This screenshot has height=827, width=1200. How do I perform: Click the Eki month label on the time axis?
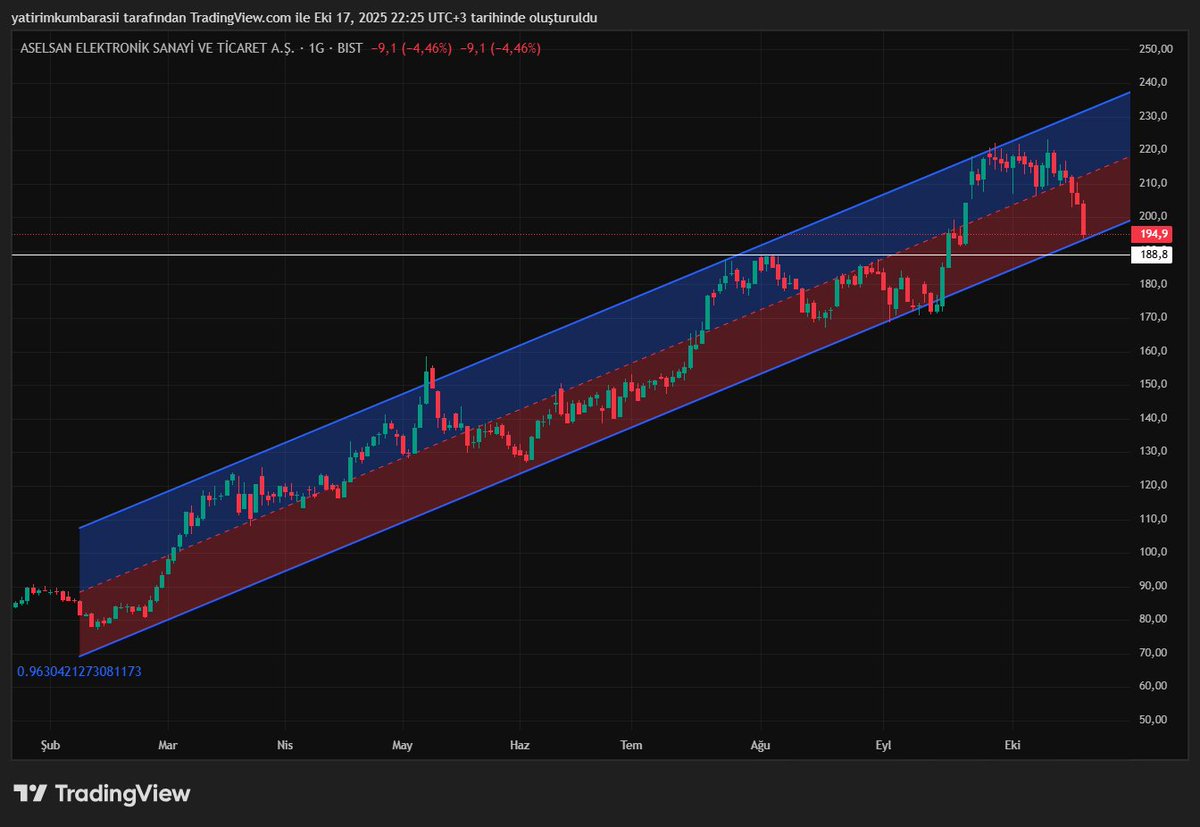tap(1013, 745)
